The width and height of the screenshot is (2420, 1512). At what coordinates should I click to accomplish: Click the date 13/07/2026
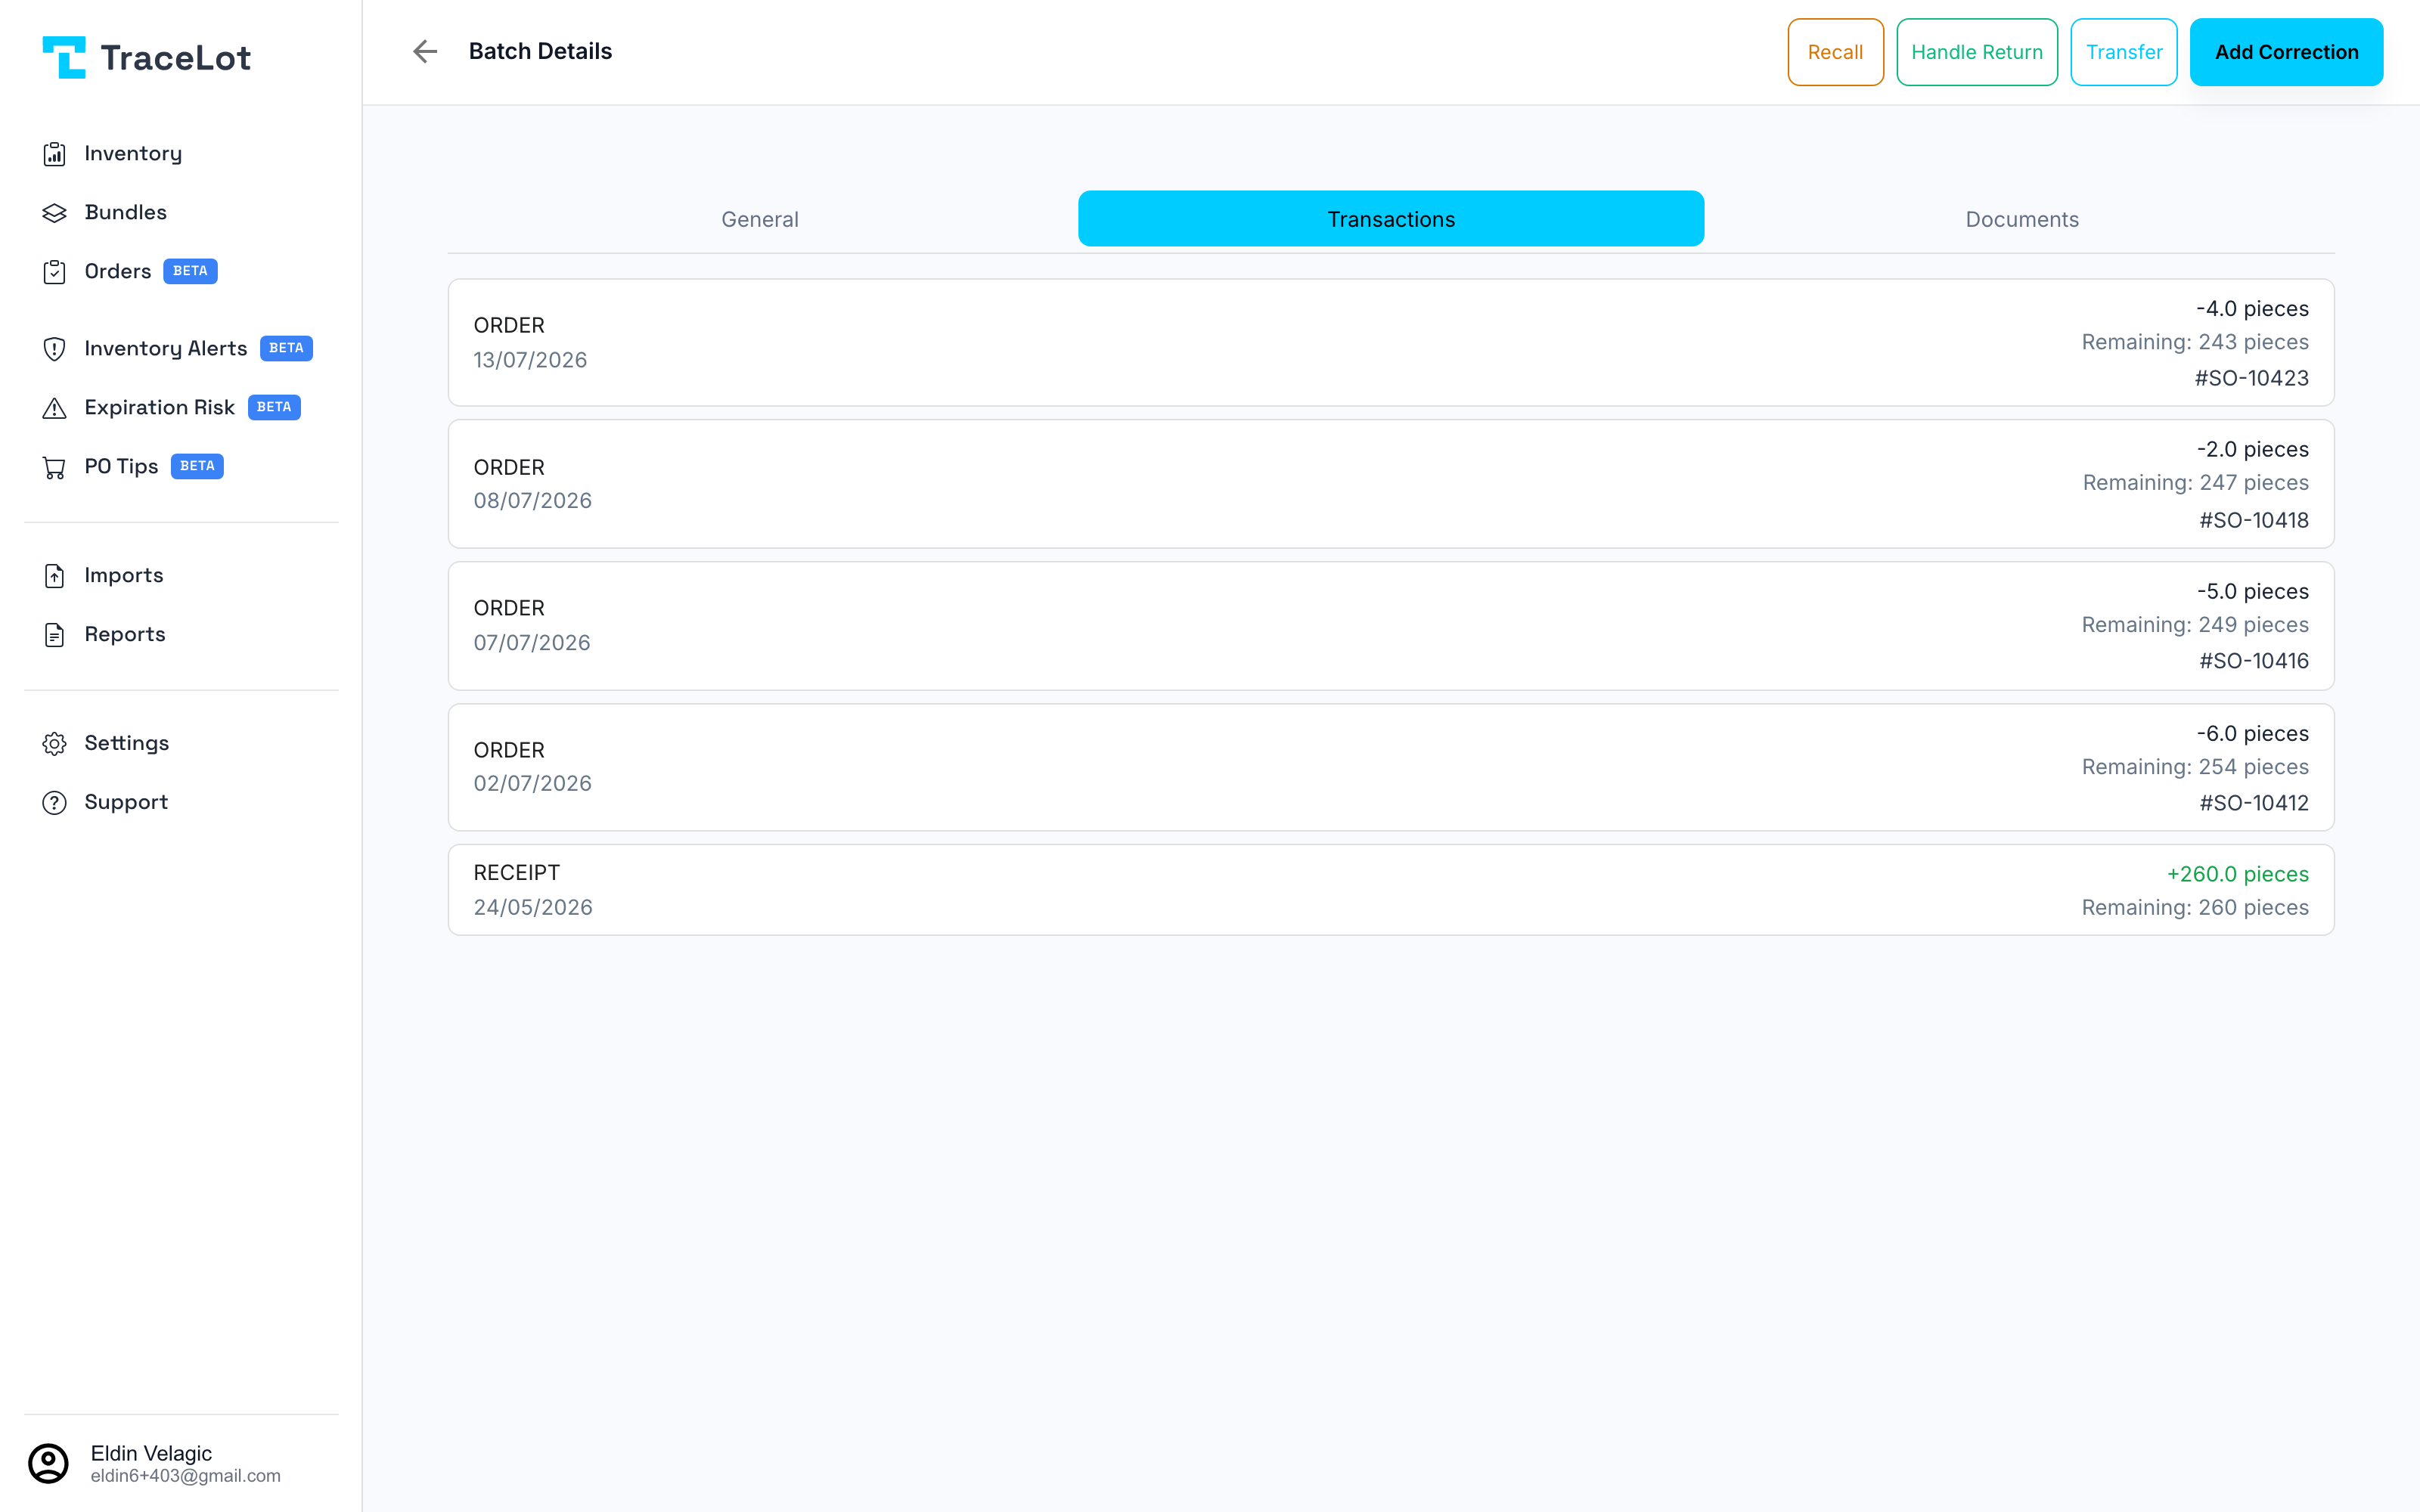click(530, 361)
